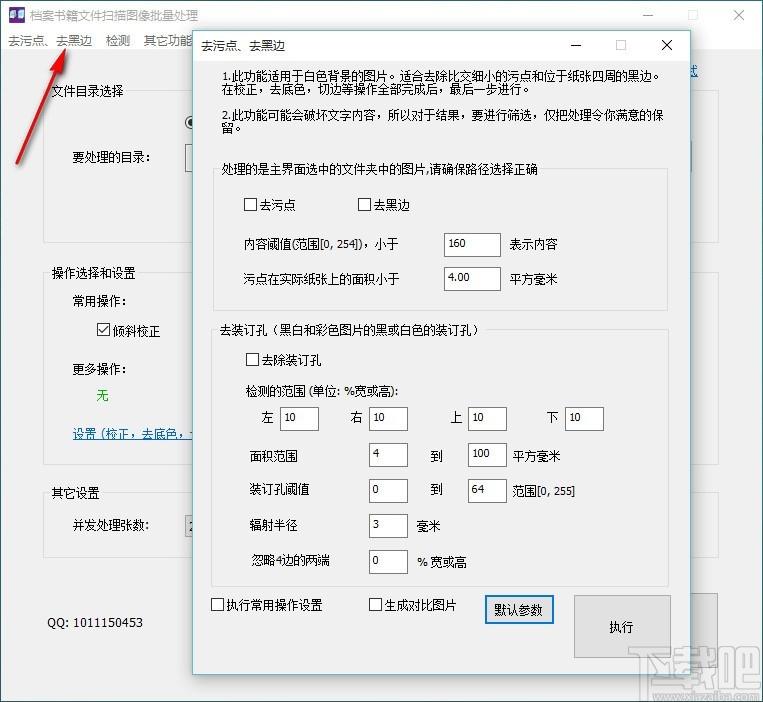The image size is (763, 702).
Task: Maximize the 去污点、去黑边 dialog
Action: pyautogui.click(x=621, y=45)
